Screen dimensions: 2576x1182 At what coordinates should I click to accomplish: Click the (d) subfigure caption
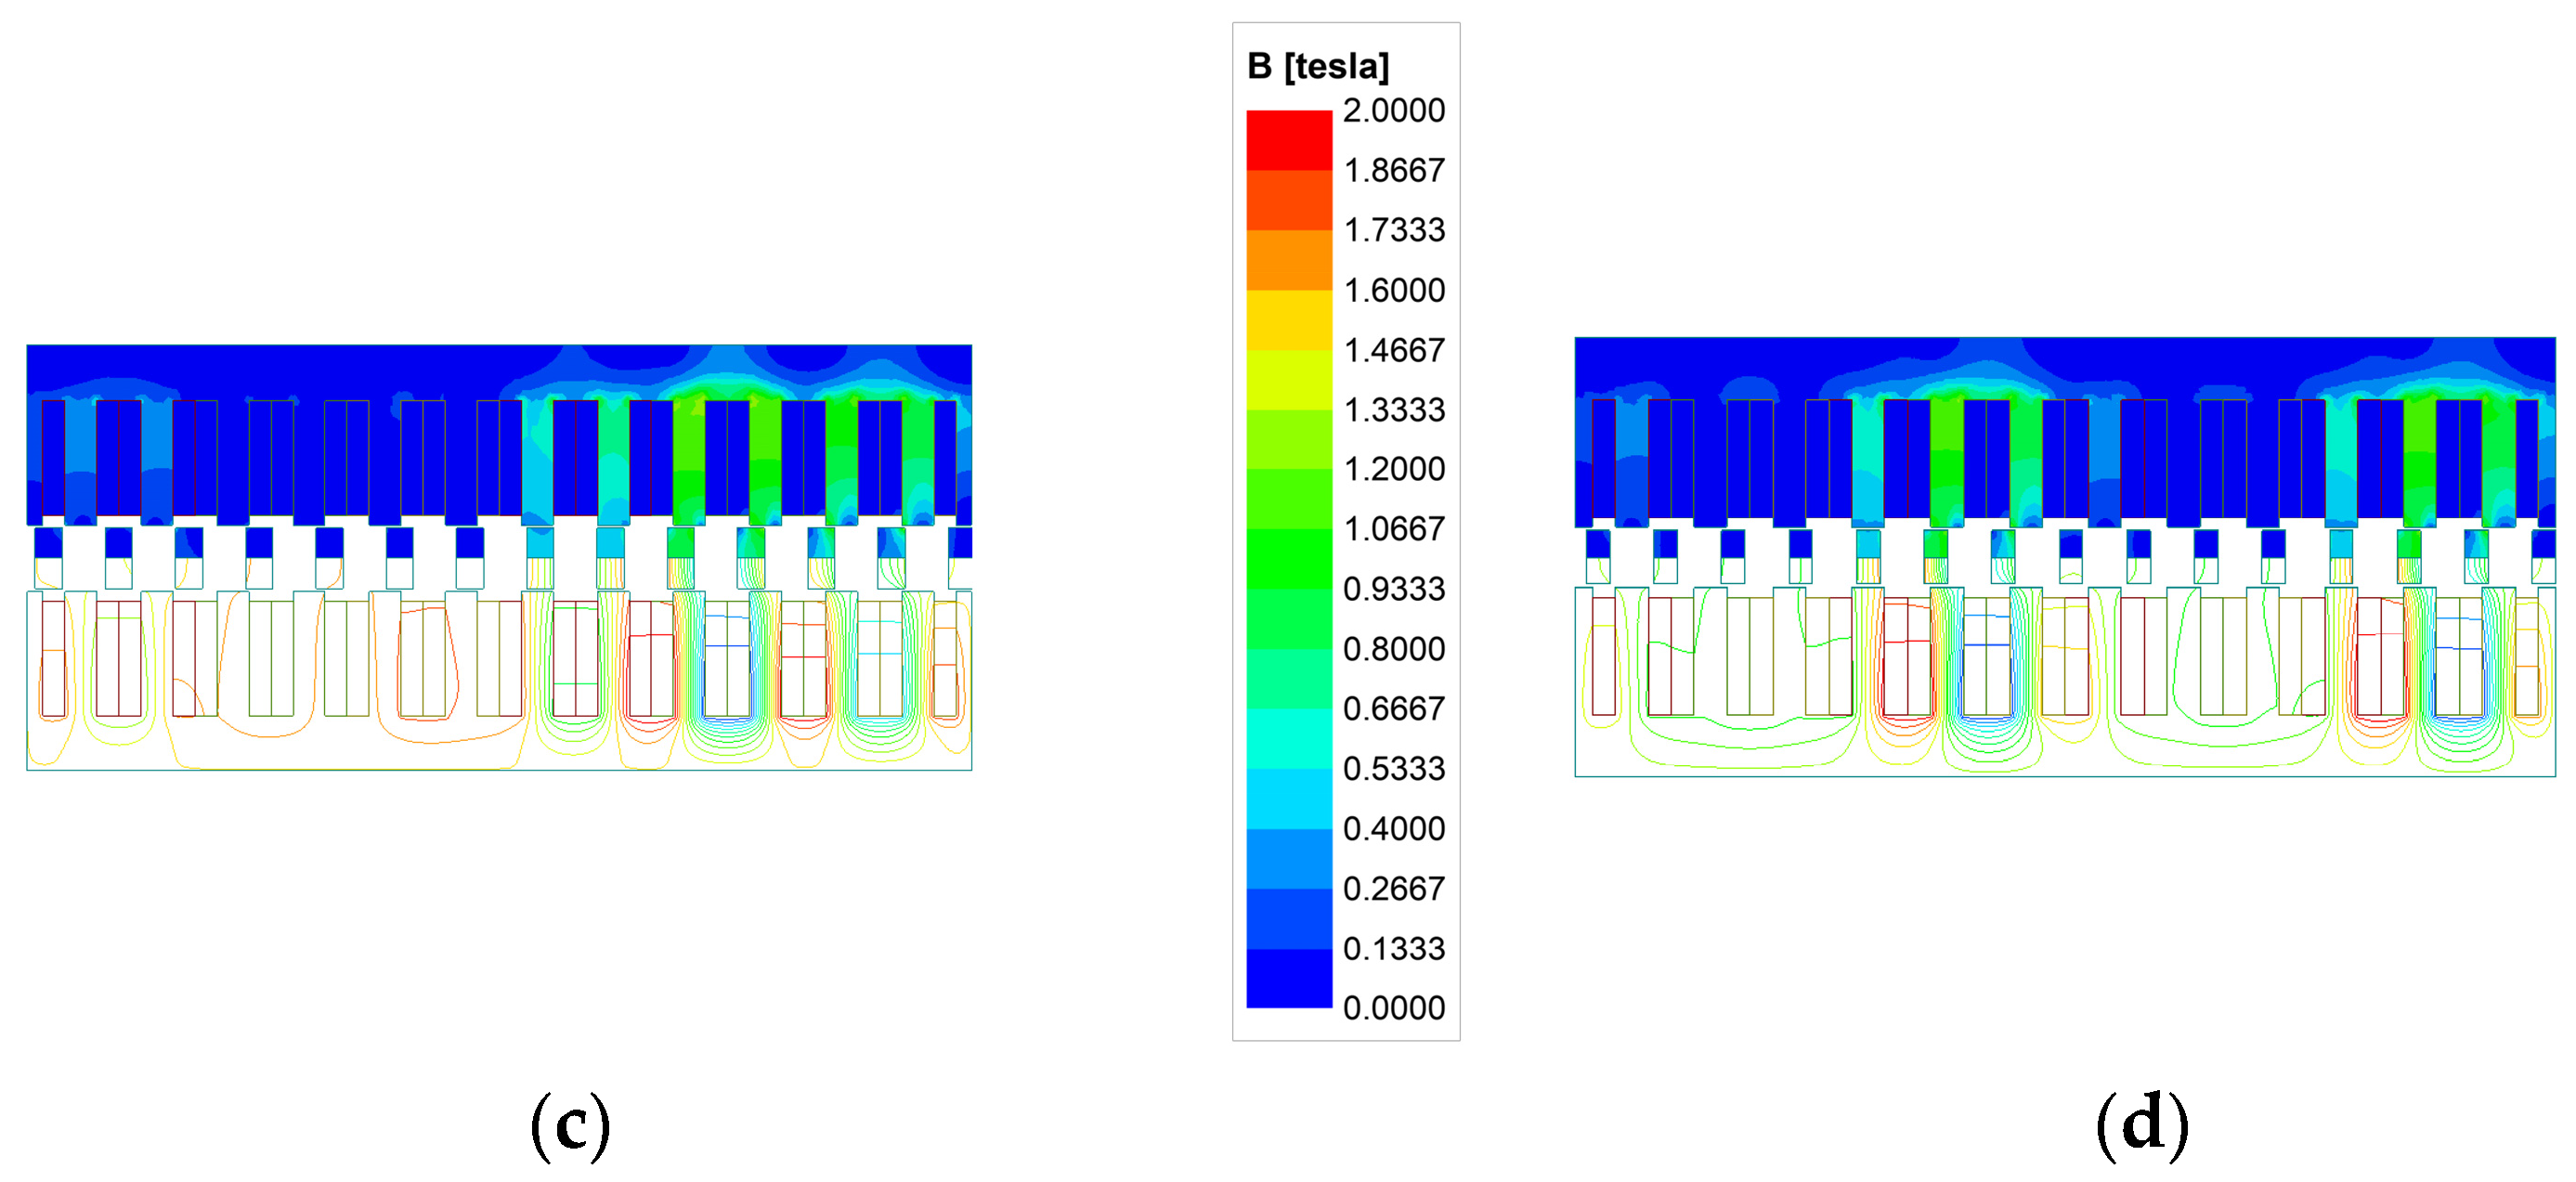(x=2141, y=1125)
